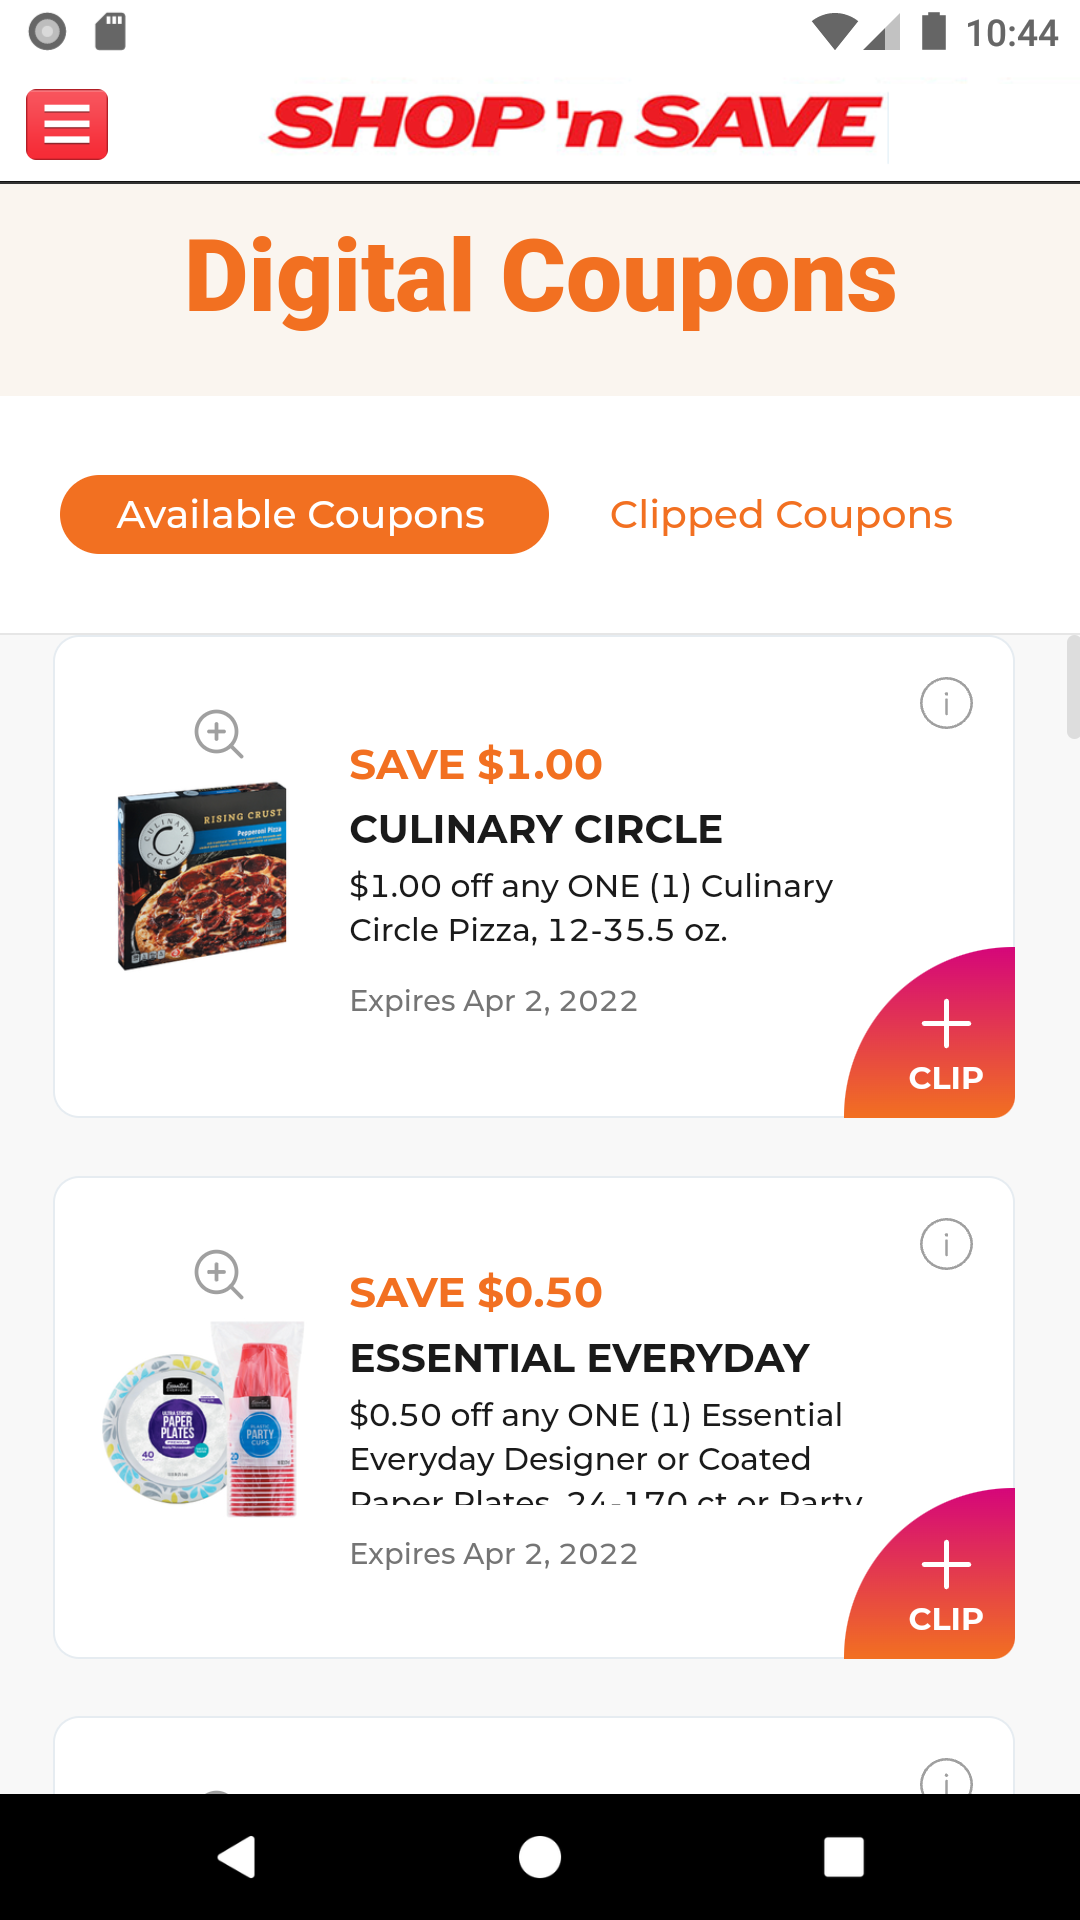This screenshot has width=1080, height=1920.
Task: Open info for the third coupon card
Action: tap(945, 1778)
